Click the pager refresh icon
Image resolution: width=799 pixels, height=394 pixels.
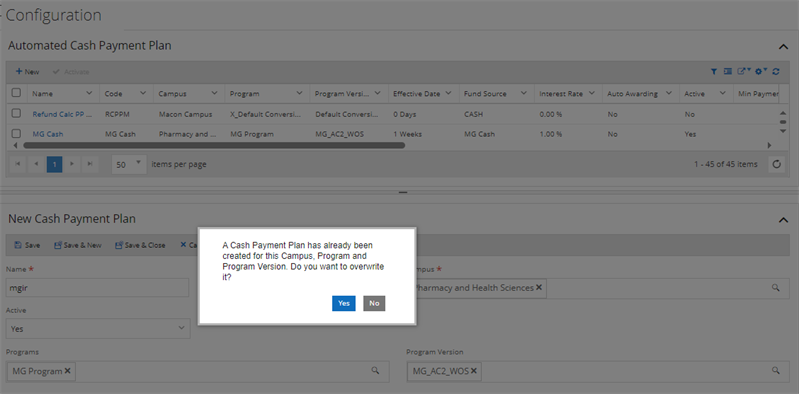pos(776,164)
